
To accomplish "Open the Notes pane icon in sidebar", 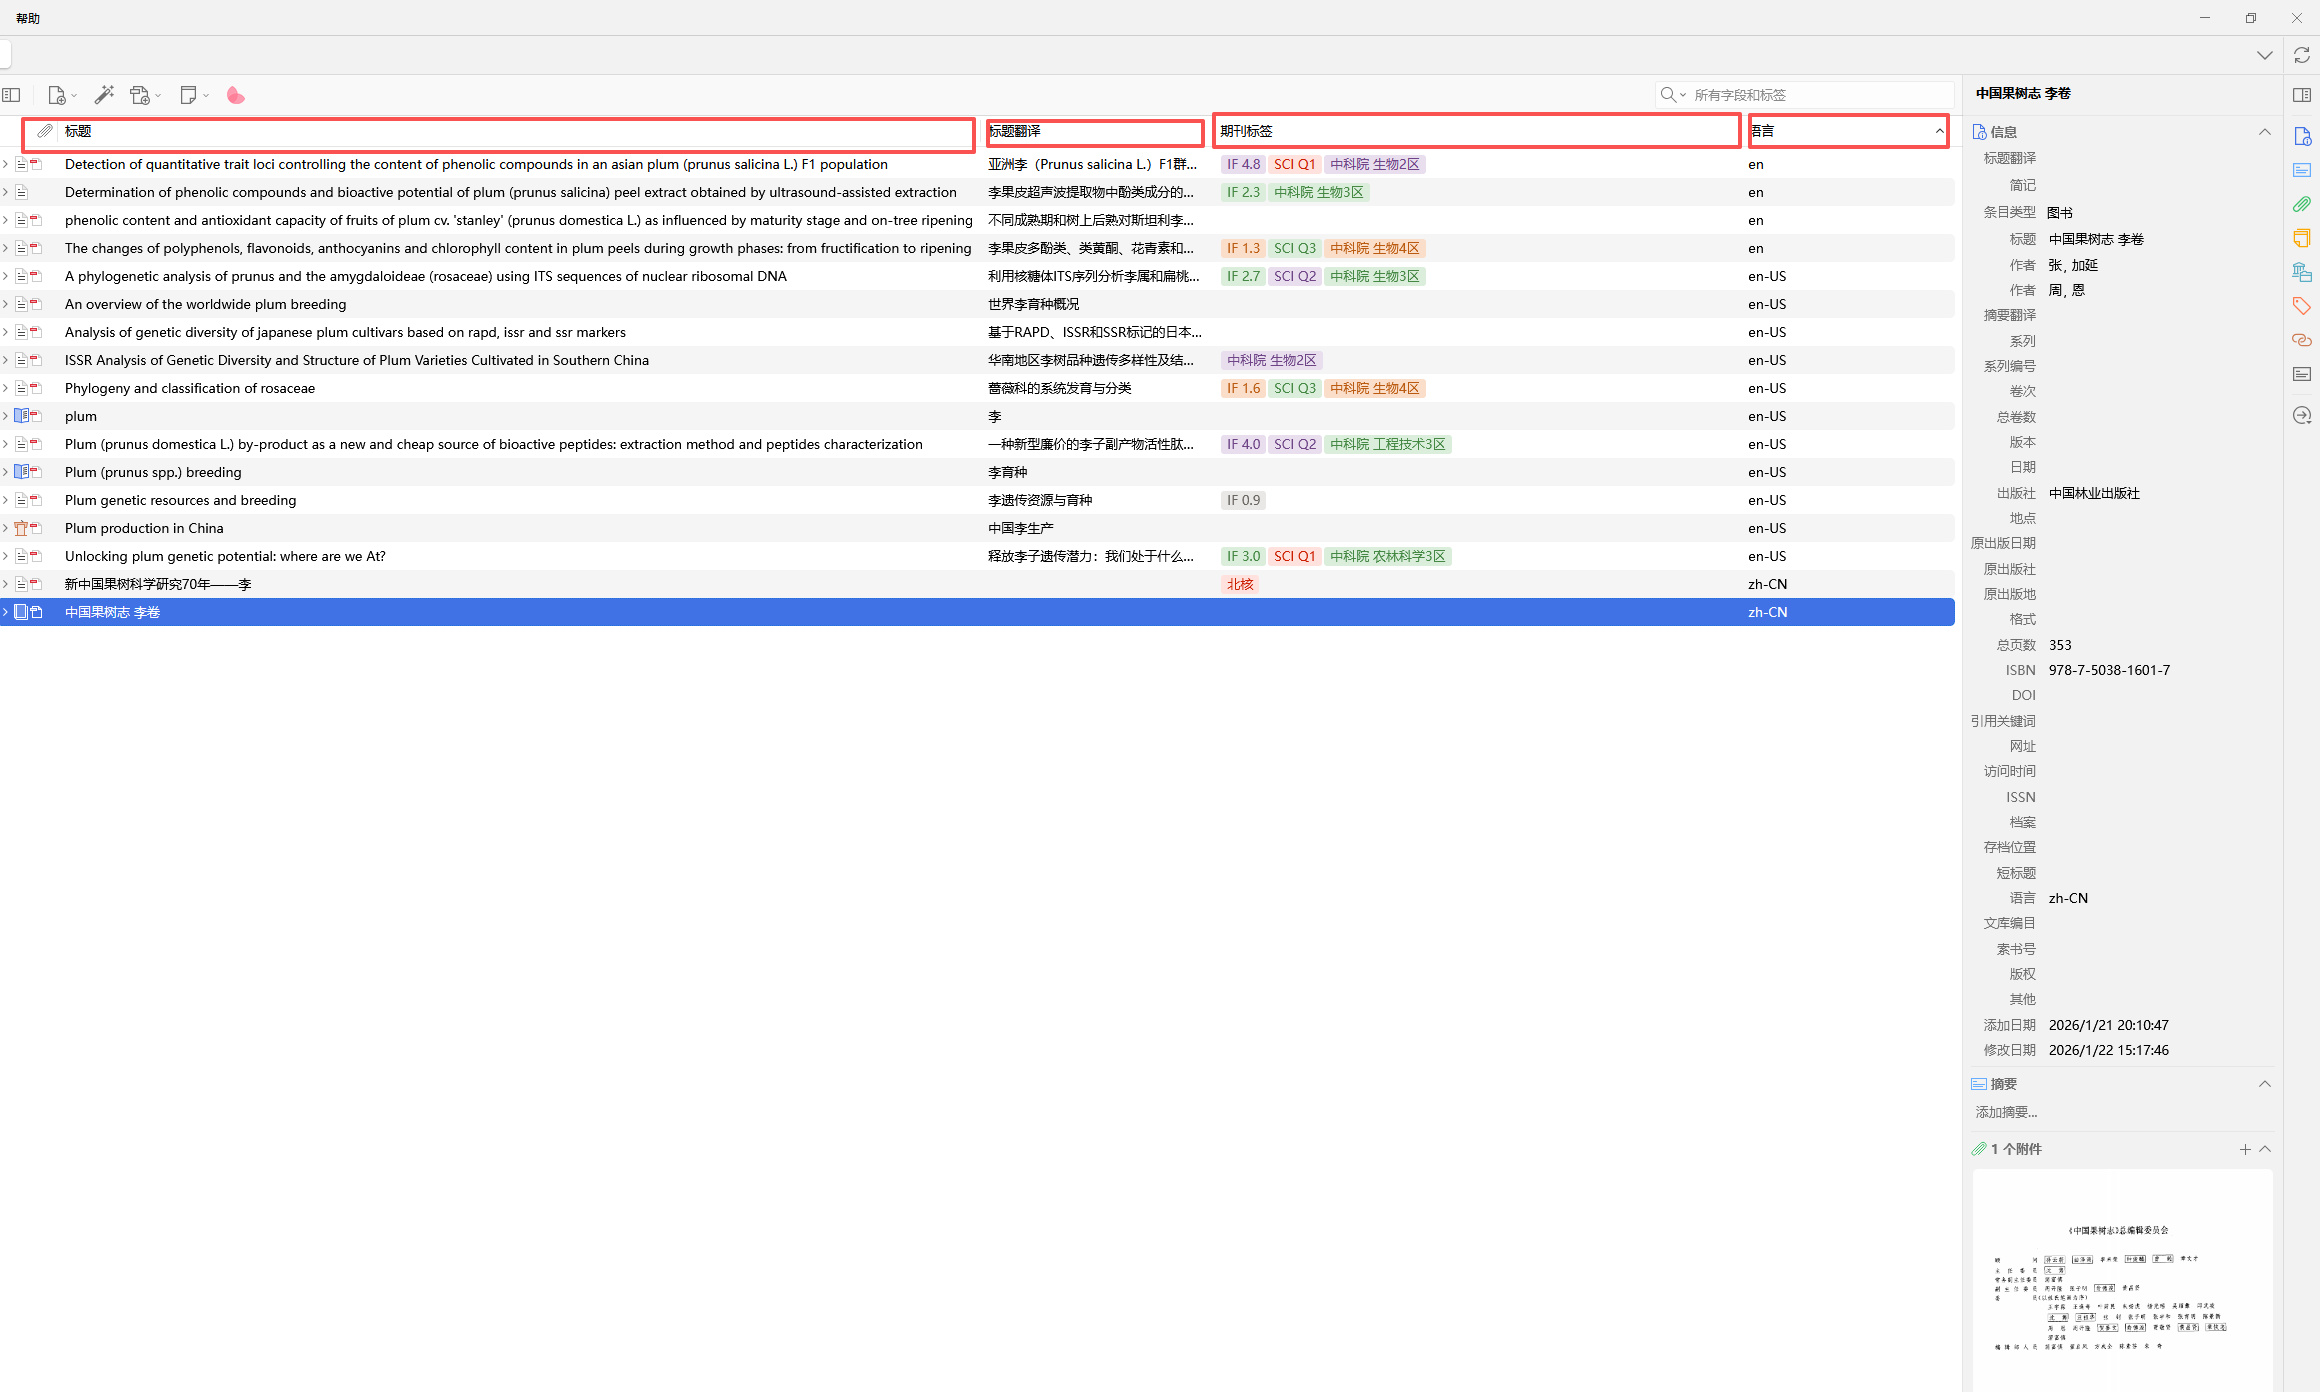I will coord(2302,238).
